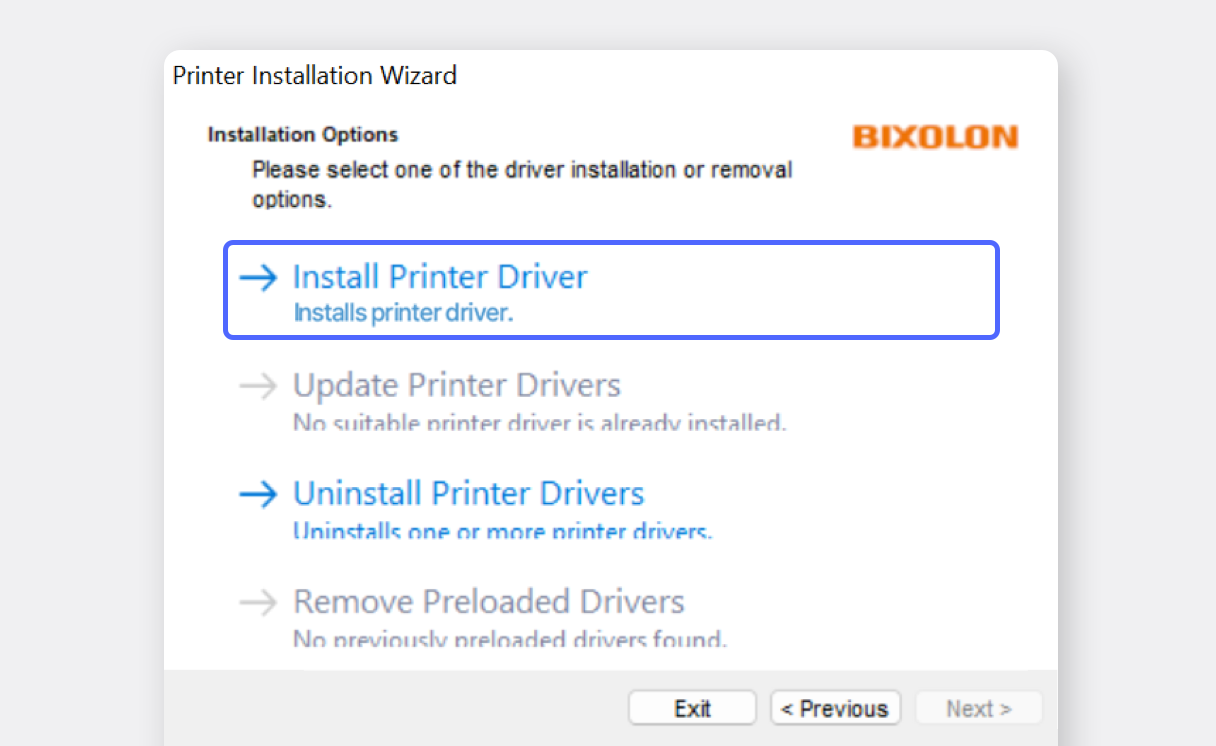
Task: Click the 'Installs printer driver.' description text
Action: point(403,313)
